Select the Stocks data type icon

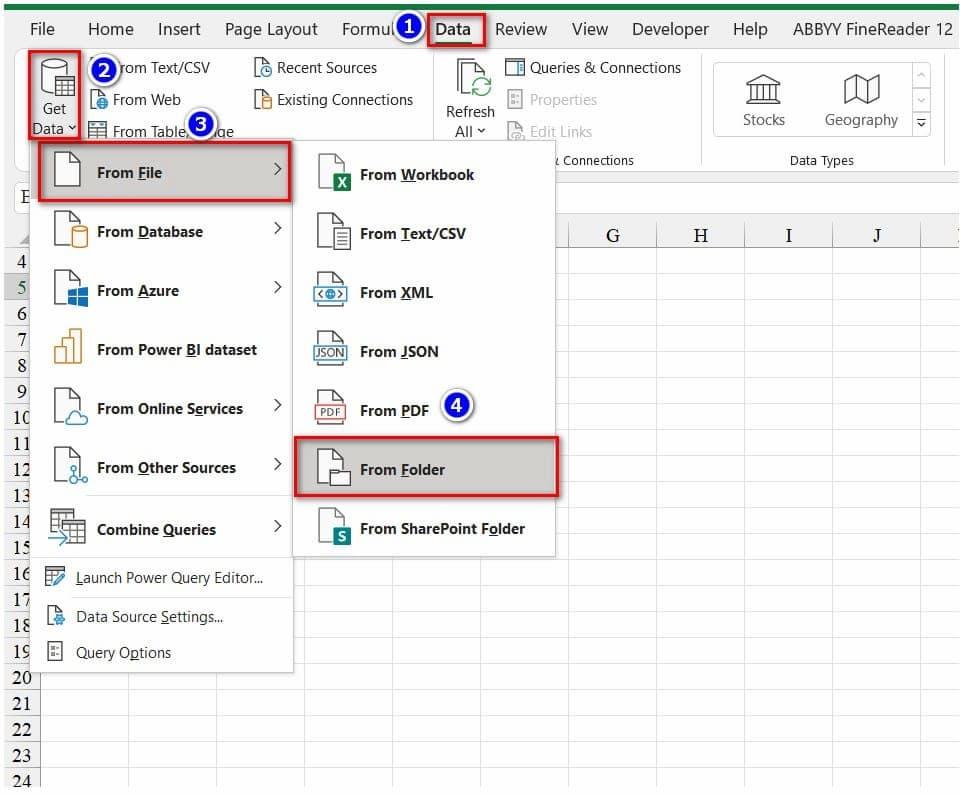763,91
